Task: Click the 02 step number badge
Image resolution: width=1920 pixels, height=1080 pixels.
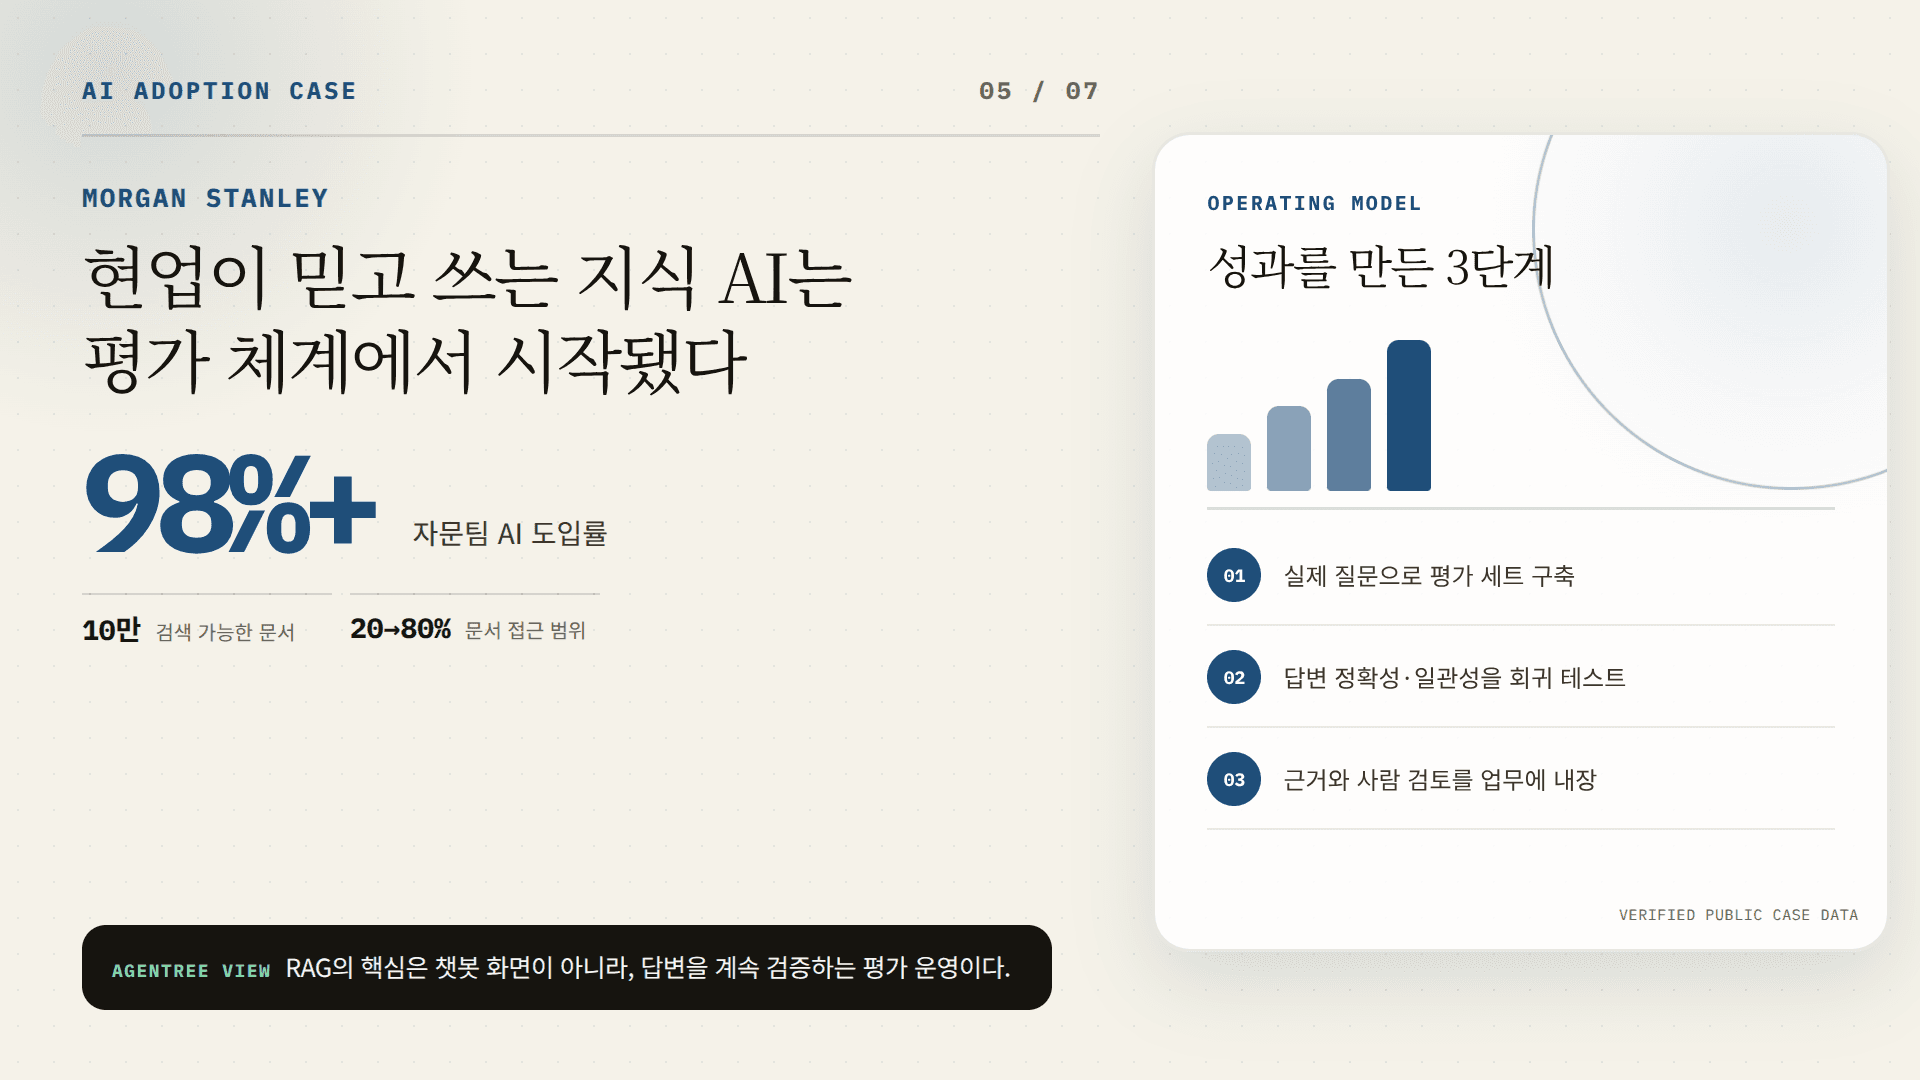Action: [1234, 677]
